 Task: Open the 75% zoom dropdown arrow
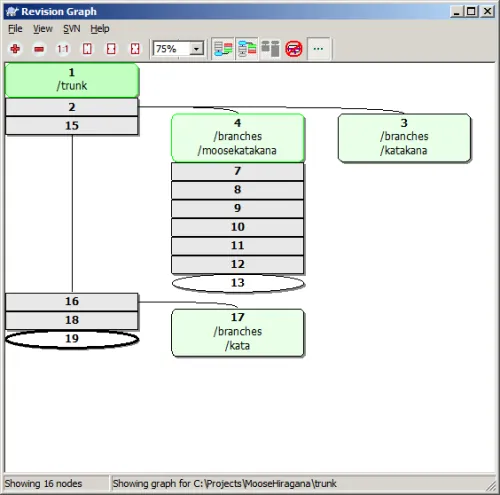pyautogui.click(x=197, y=49)
